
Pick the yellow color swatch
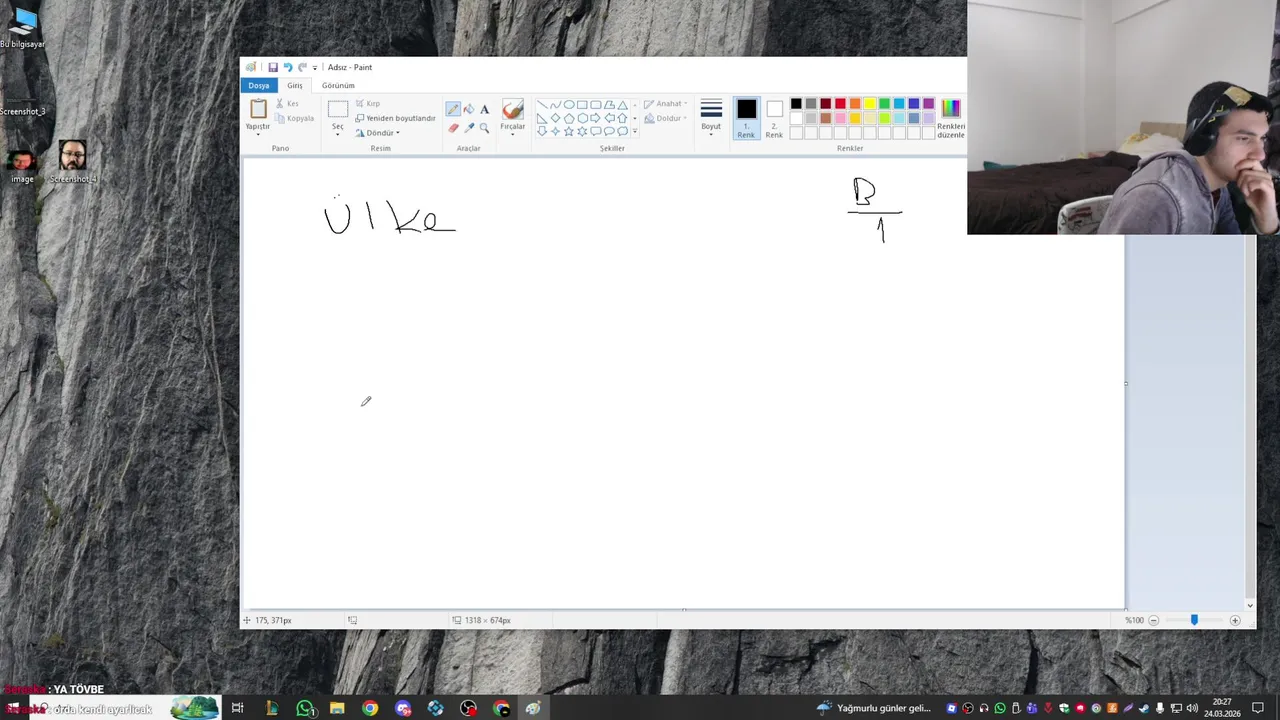[x=870, y=104]
